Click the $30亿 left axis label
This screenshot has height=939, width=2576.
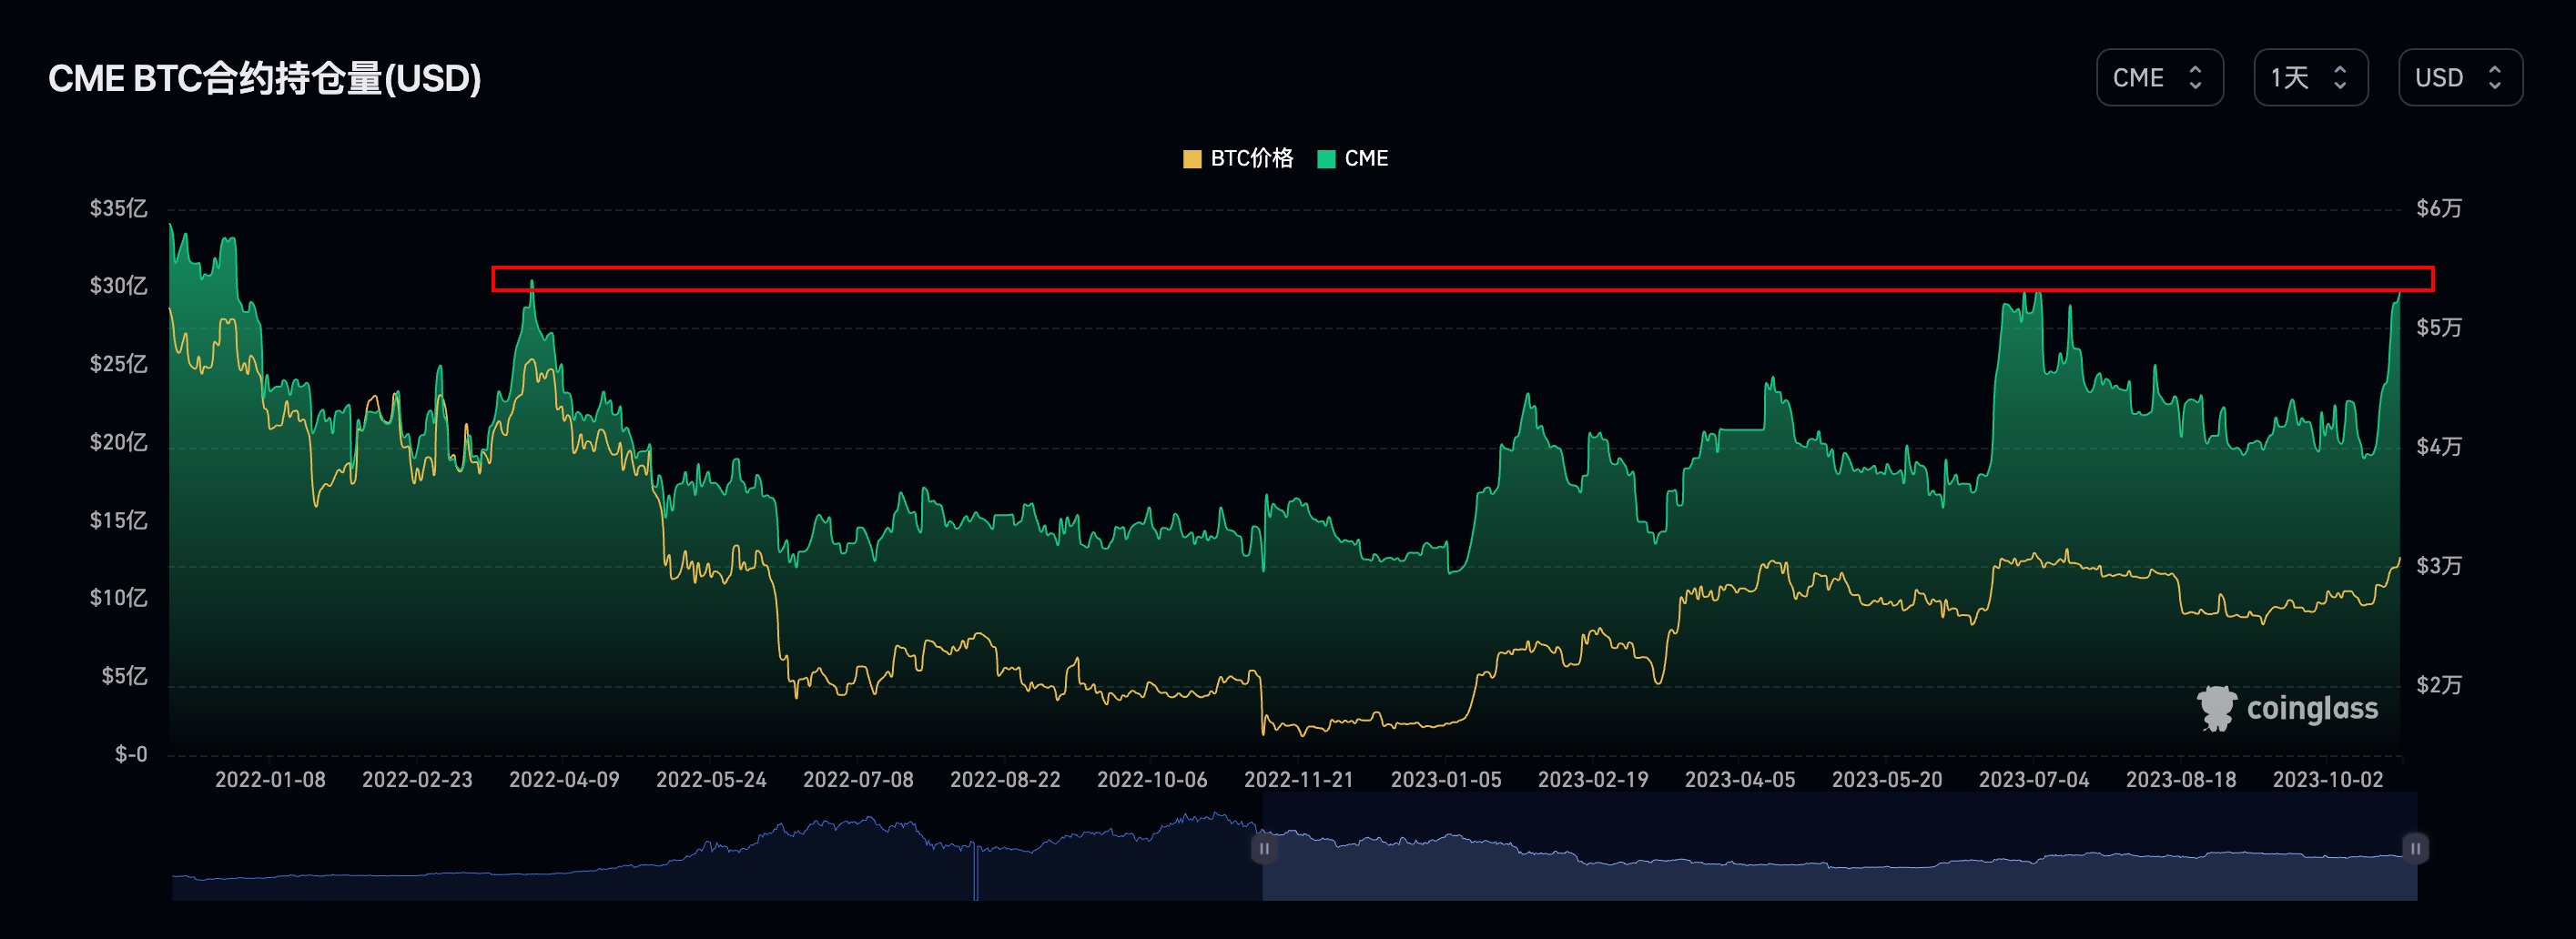coord(118,286)
